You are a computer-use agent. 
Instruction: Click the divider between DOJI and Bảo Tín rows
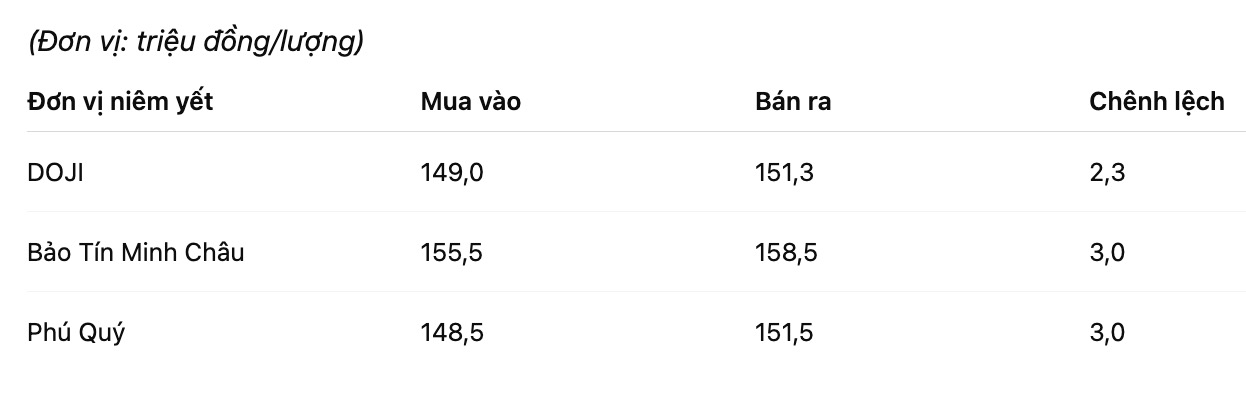(636, 212)
